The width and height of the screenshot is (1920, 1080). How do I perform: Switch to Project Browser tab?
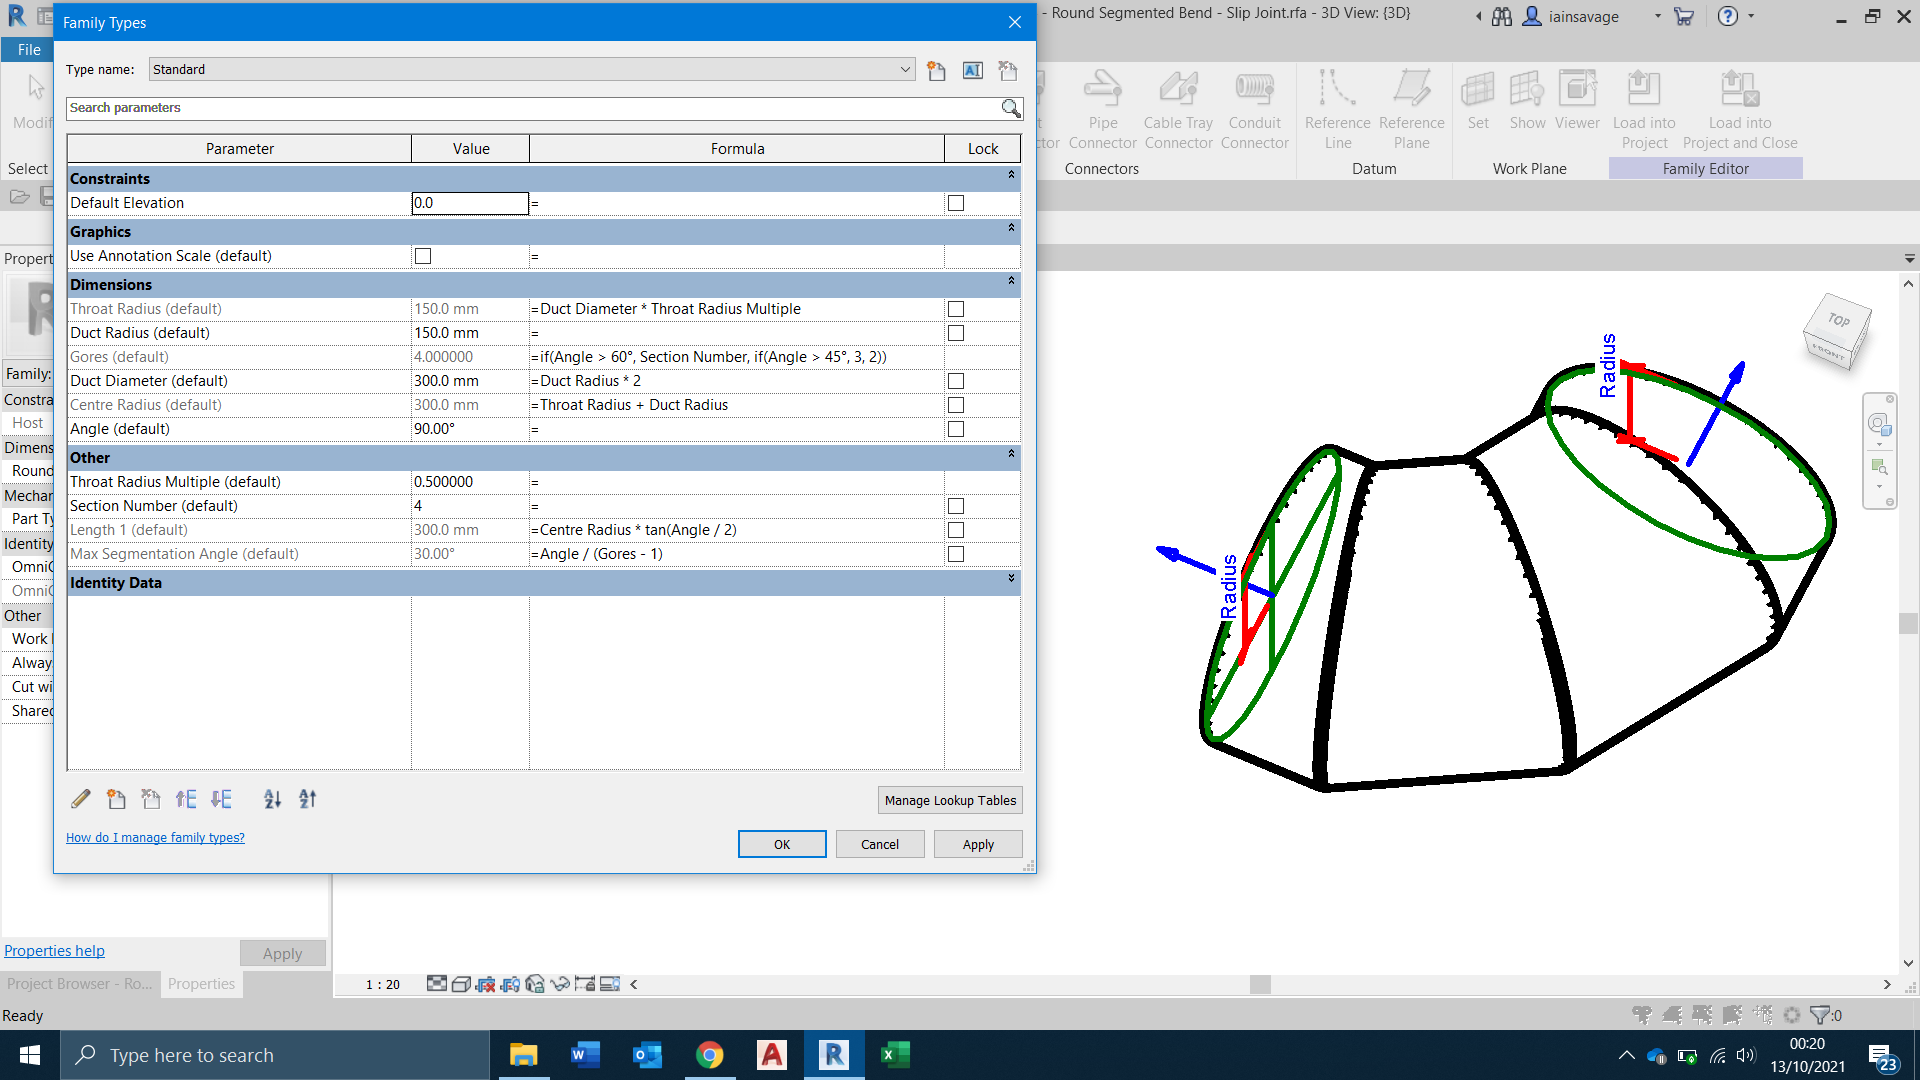click(79, 984)
